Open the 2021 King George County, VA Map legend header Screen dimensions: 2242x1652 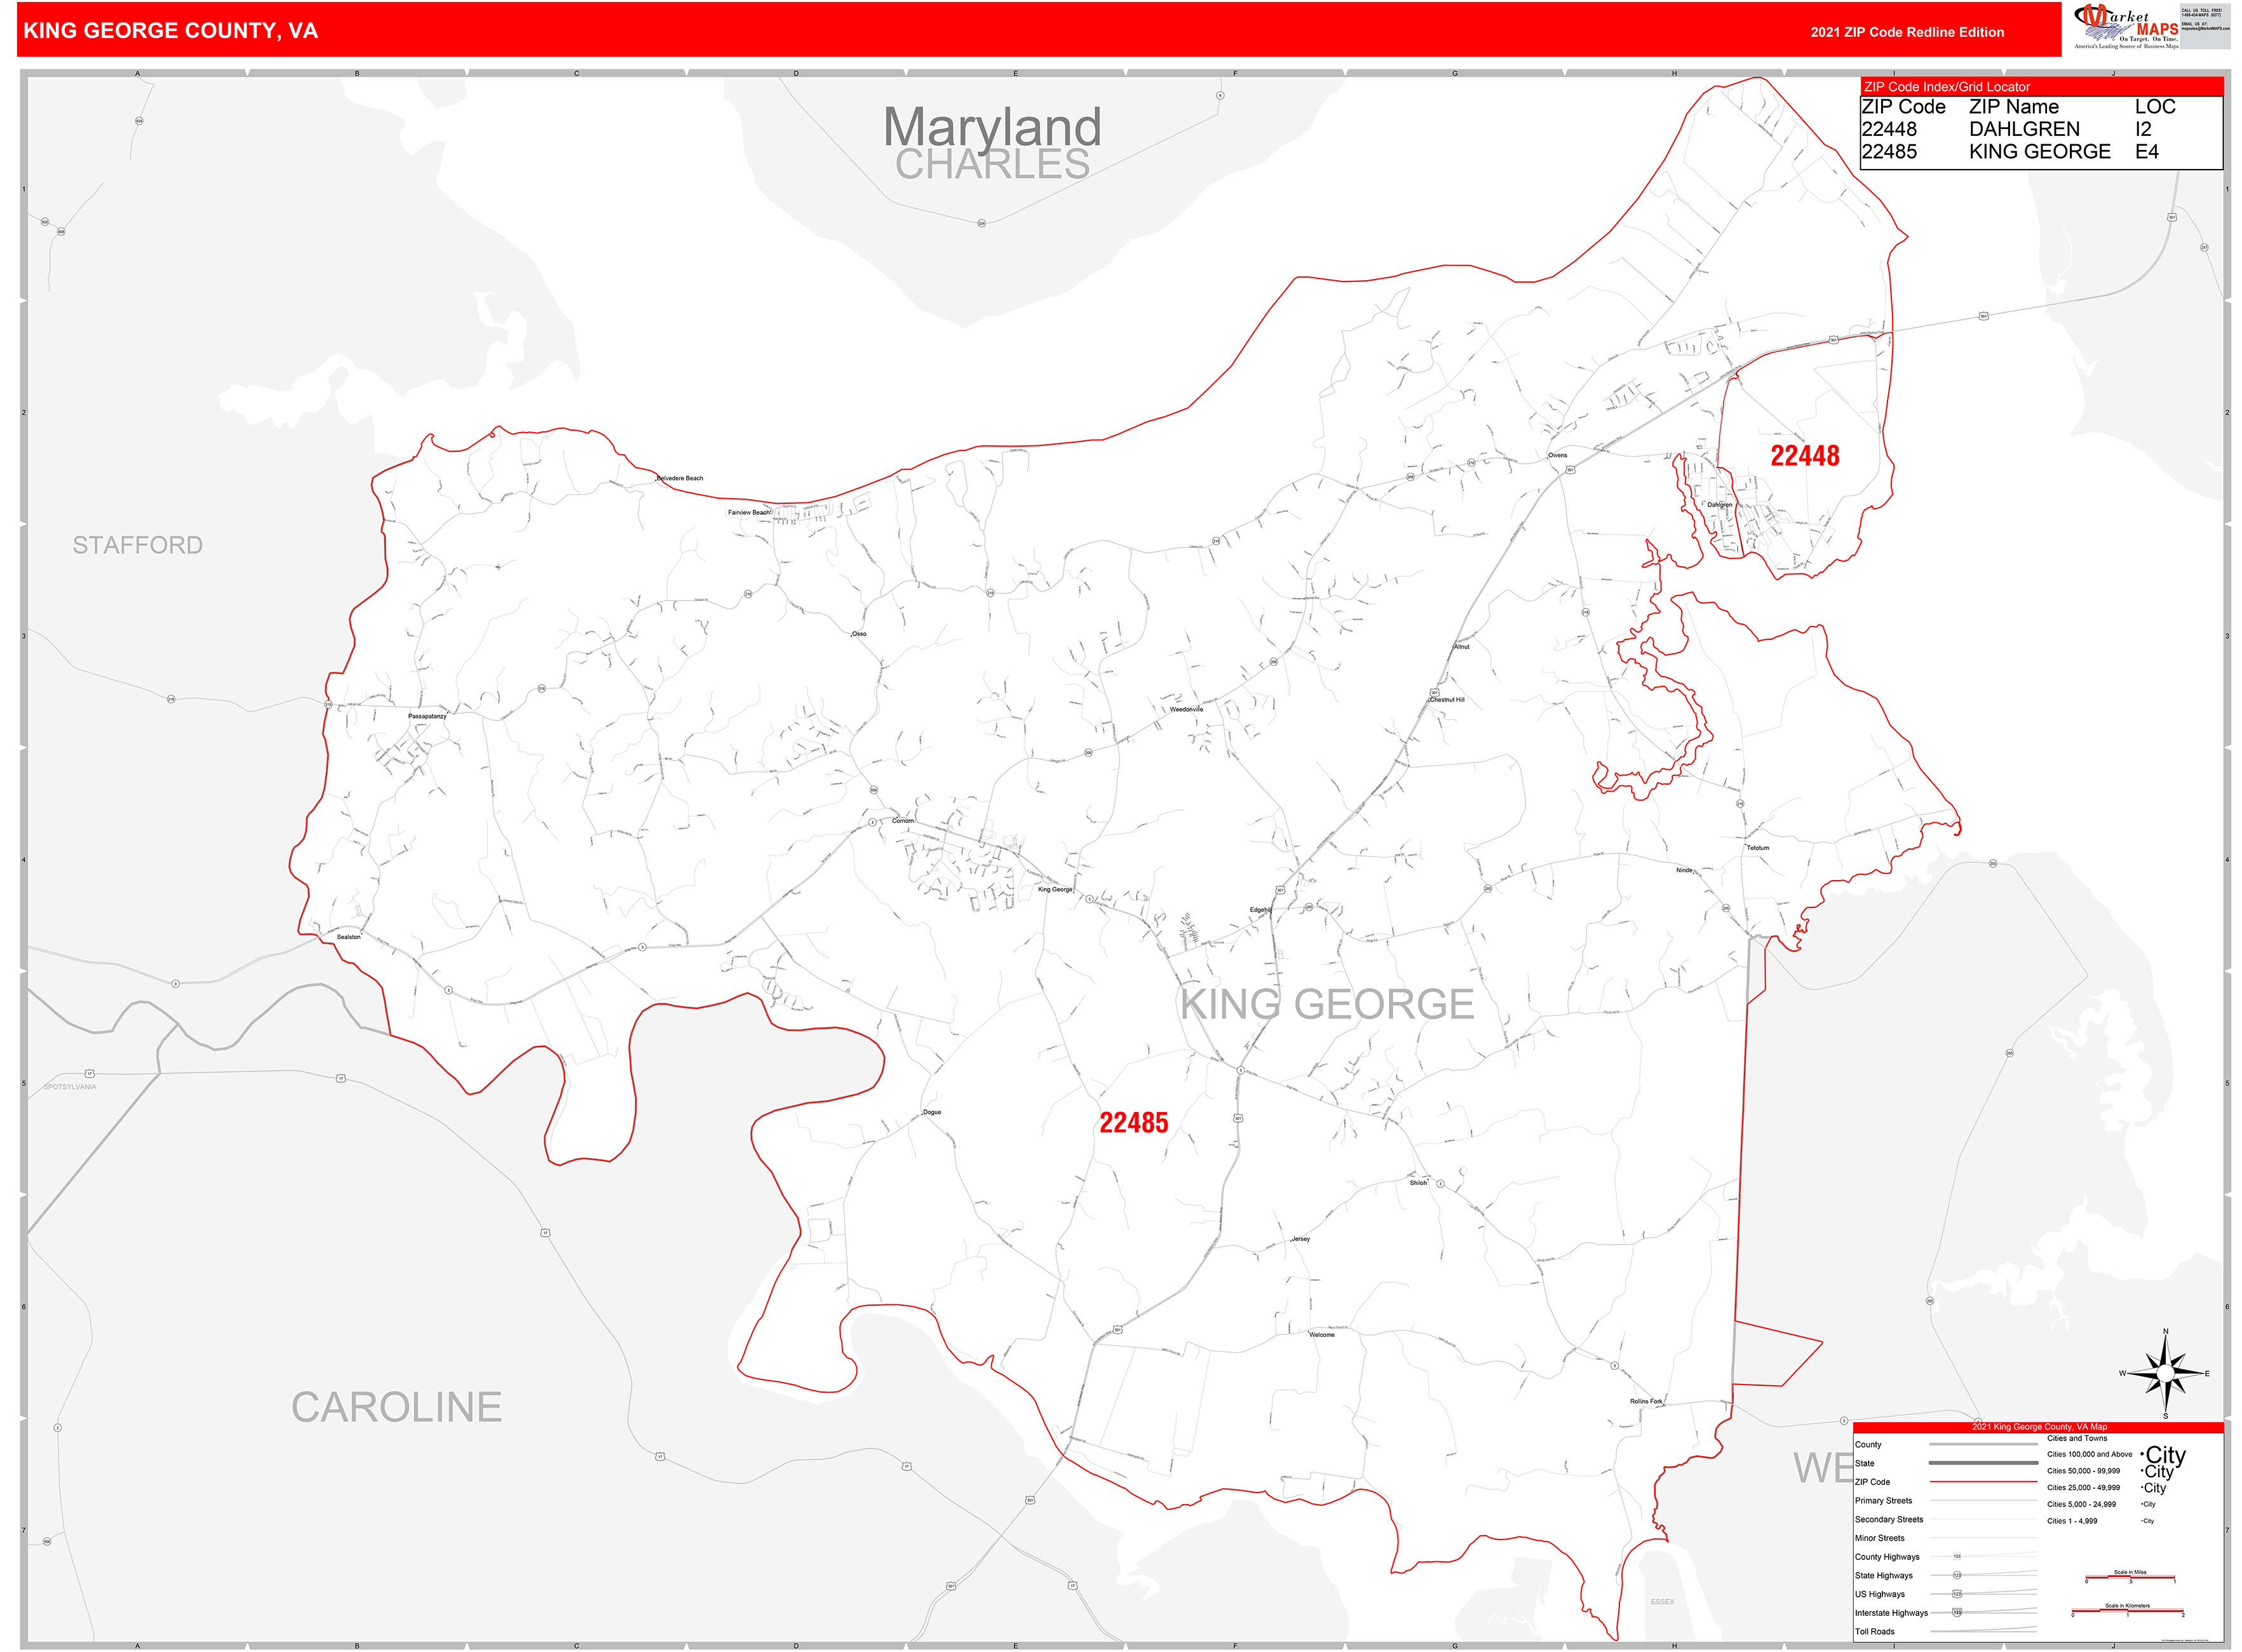click(x=2040, y=1427)
